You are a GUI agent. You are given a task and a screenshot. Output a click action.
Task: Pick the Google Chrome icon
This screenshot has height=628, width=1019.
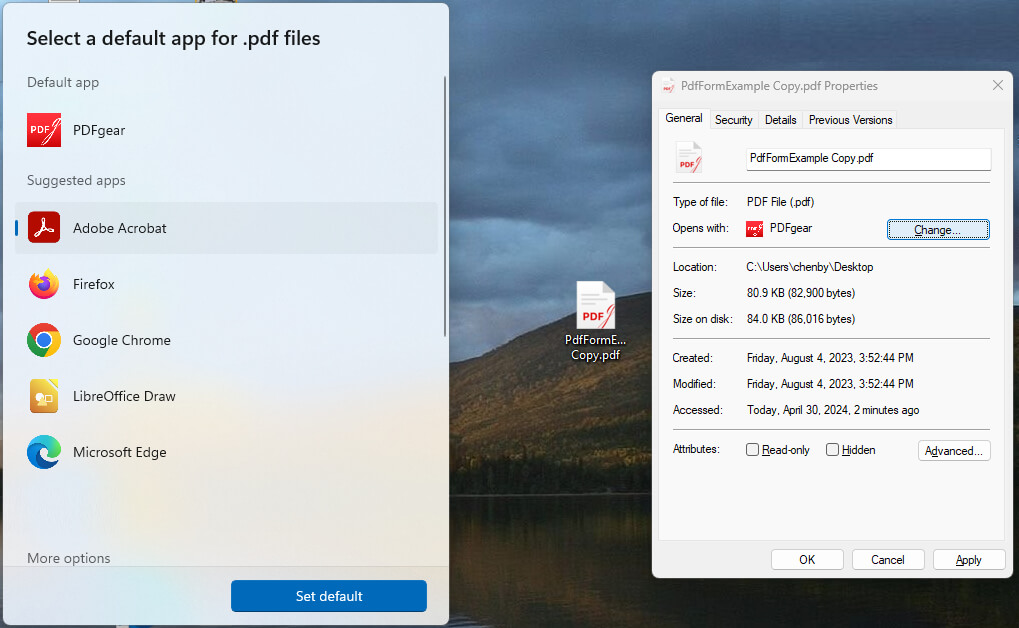44,340
